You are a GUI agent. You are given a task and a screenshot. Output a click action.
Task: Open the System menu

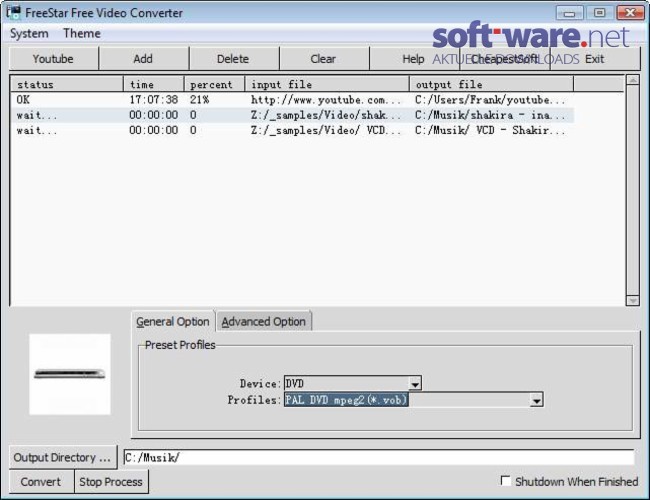tap(29, 34)
